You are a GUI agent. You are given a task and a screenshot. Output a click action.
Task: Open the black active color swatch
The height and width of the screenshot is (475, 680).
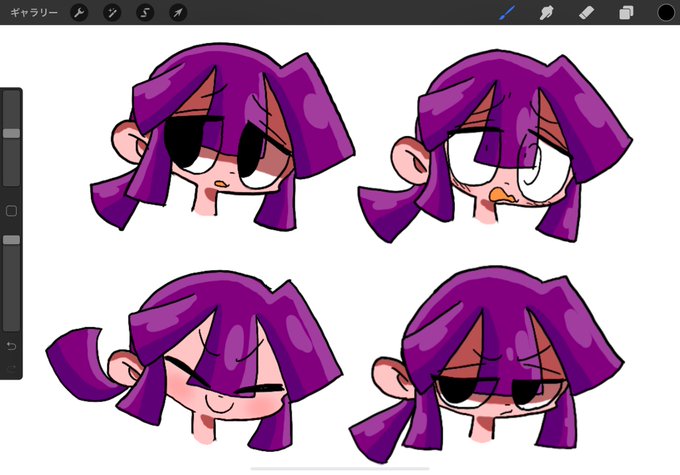[666, 13]
